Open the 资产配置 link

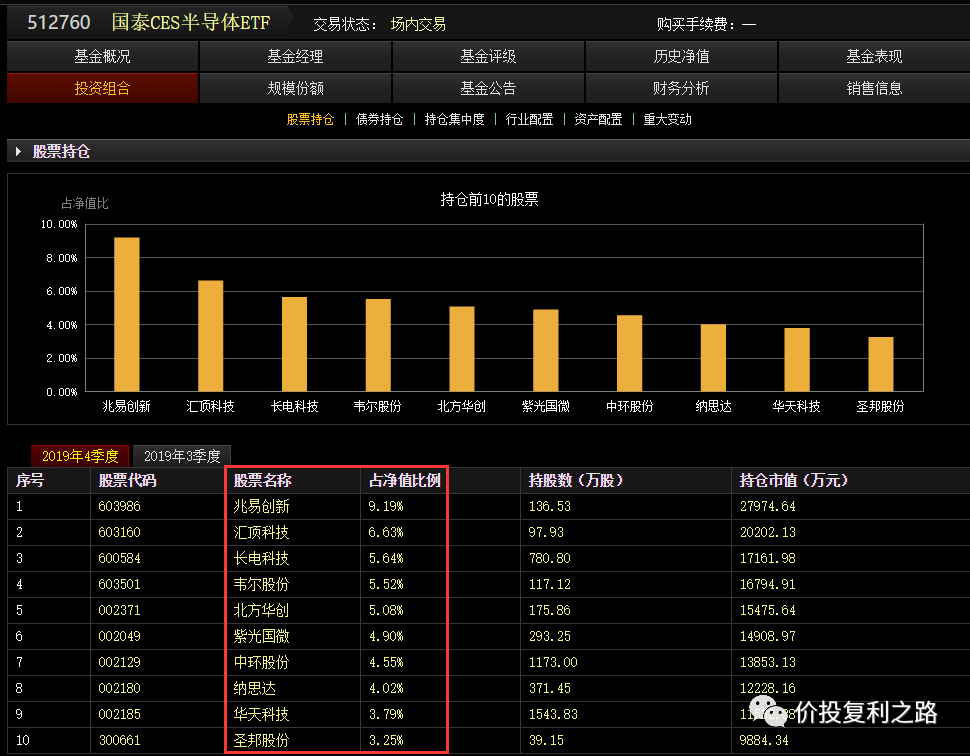pyautogui.click(x=598, y=119)
